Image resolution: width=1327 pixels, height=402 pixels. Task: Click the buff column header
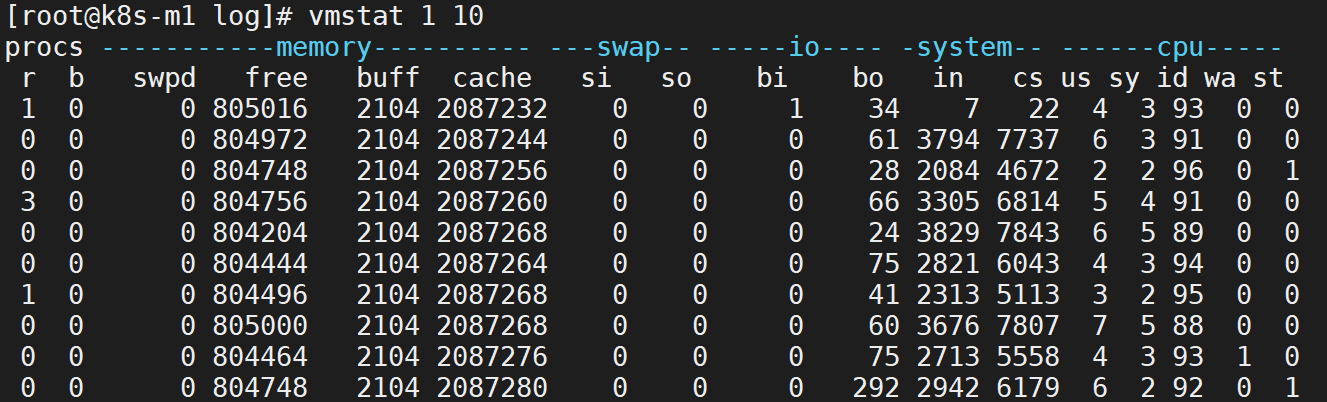tap(388, 78)
